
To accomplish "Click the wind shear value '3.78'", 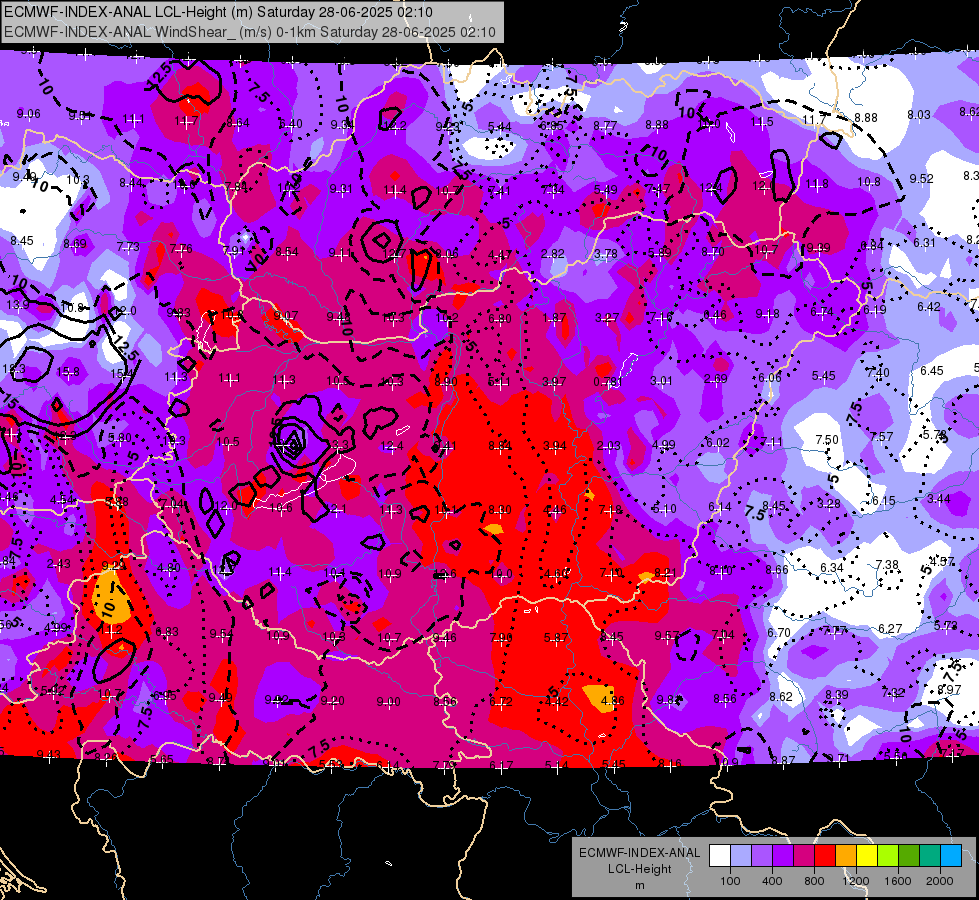I will click(x=606, y=254).
